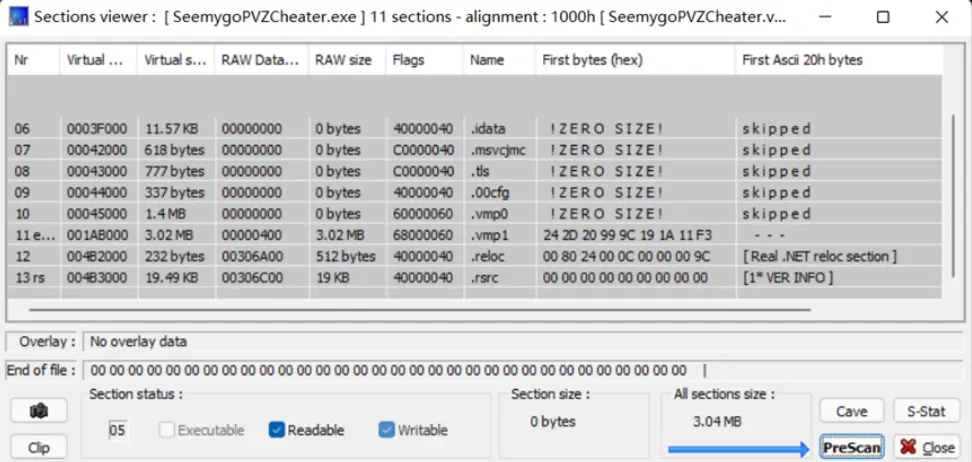This screenshot has height=462, width=972.
Task: Click virtual offset 004B3000
Action: 97,277
